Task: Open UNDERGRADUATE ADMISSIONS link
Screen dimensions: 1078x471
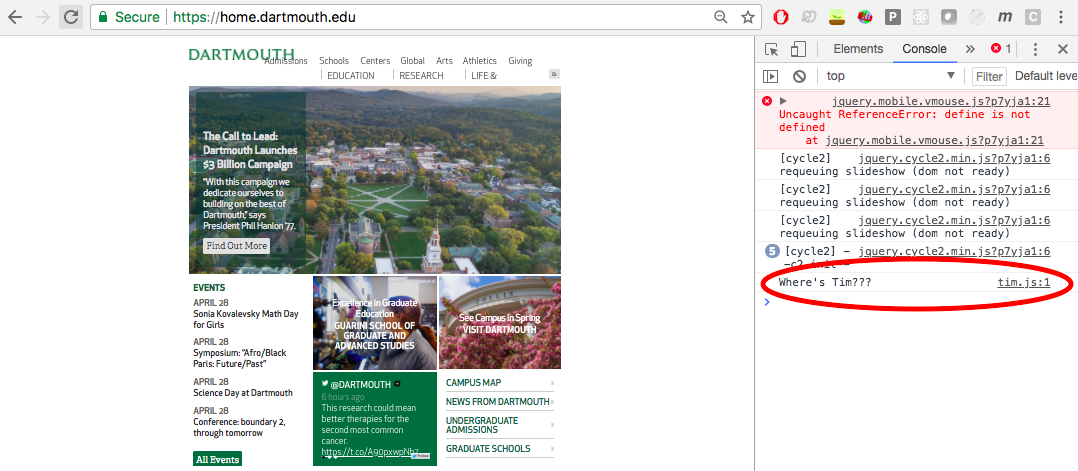Action: point(482,425)
